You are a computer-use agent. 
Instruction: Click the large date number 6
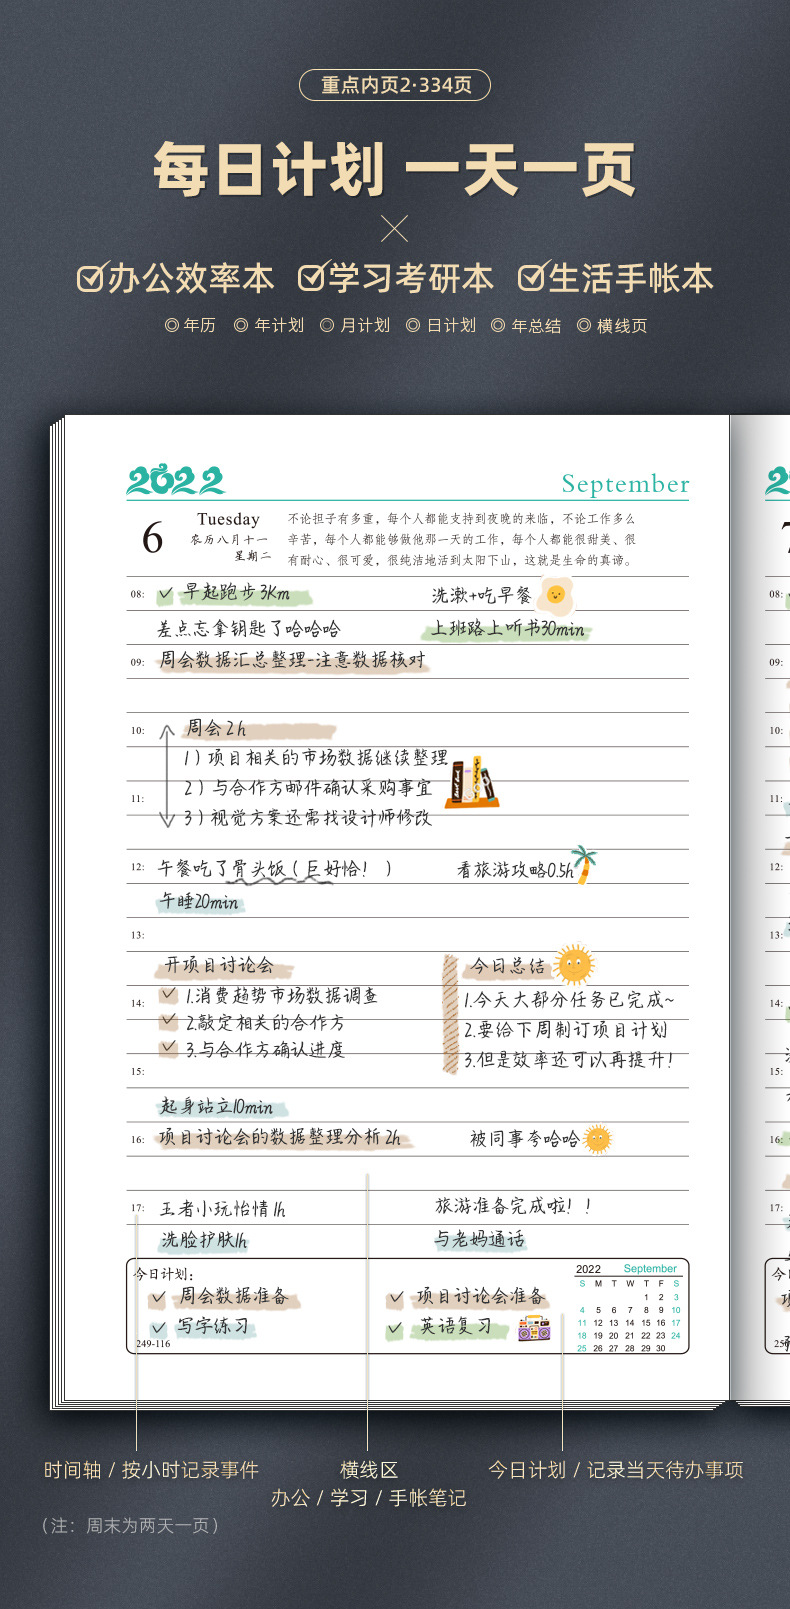tap(152, 538)
